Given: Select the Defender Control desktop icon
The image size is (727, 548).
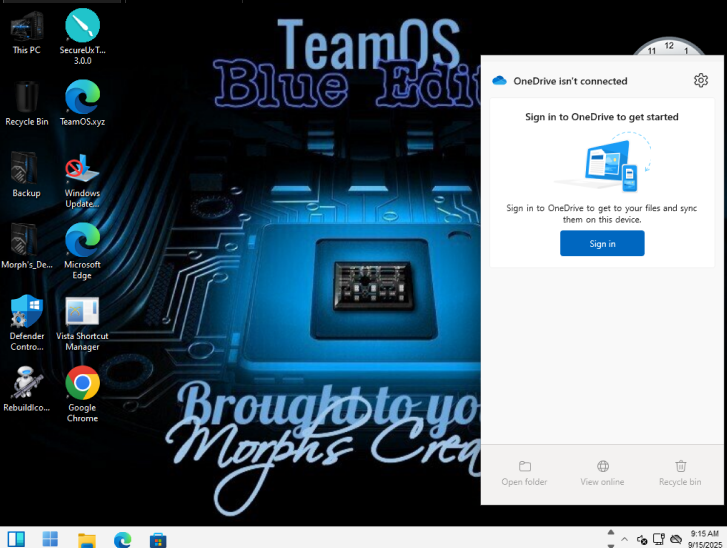Looking at the screenshot, I should click(x=26, y=323).
